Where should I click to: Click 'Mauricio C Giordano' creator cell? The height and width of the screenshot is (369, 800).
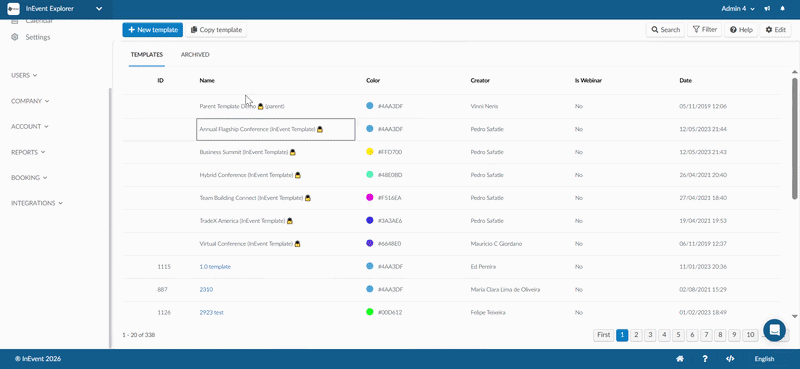click(496, 244)
